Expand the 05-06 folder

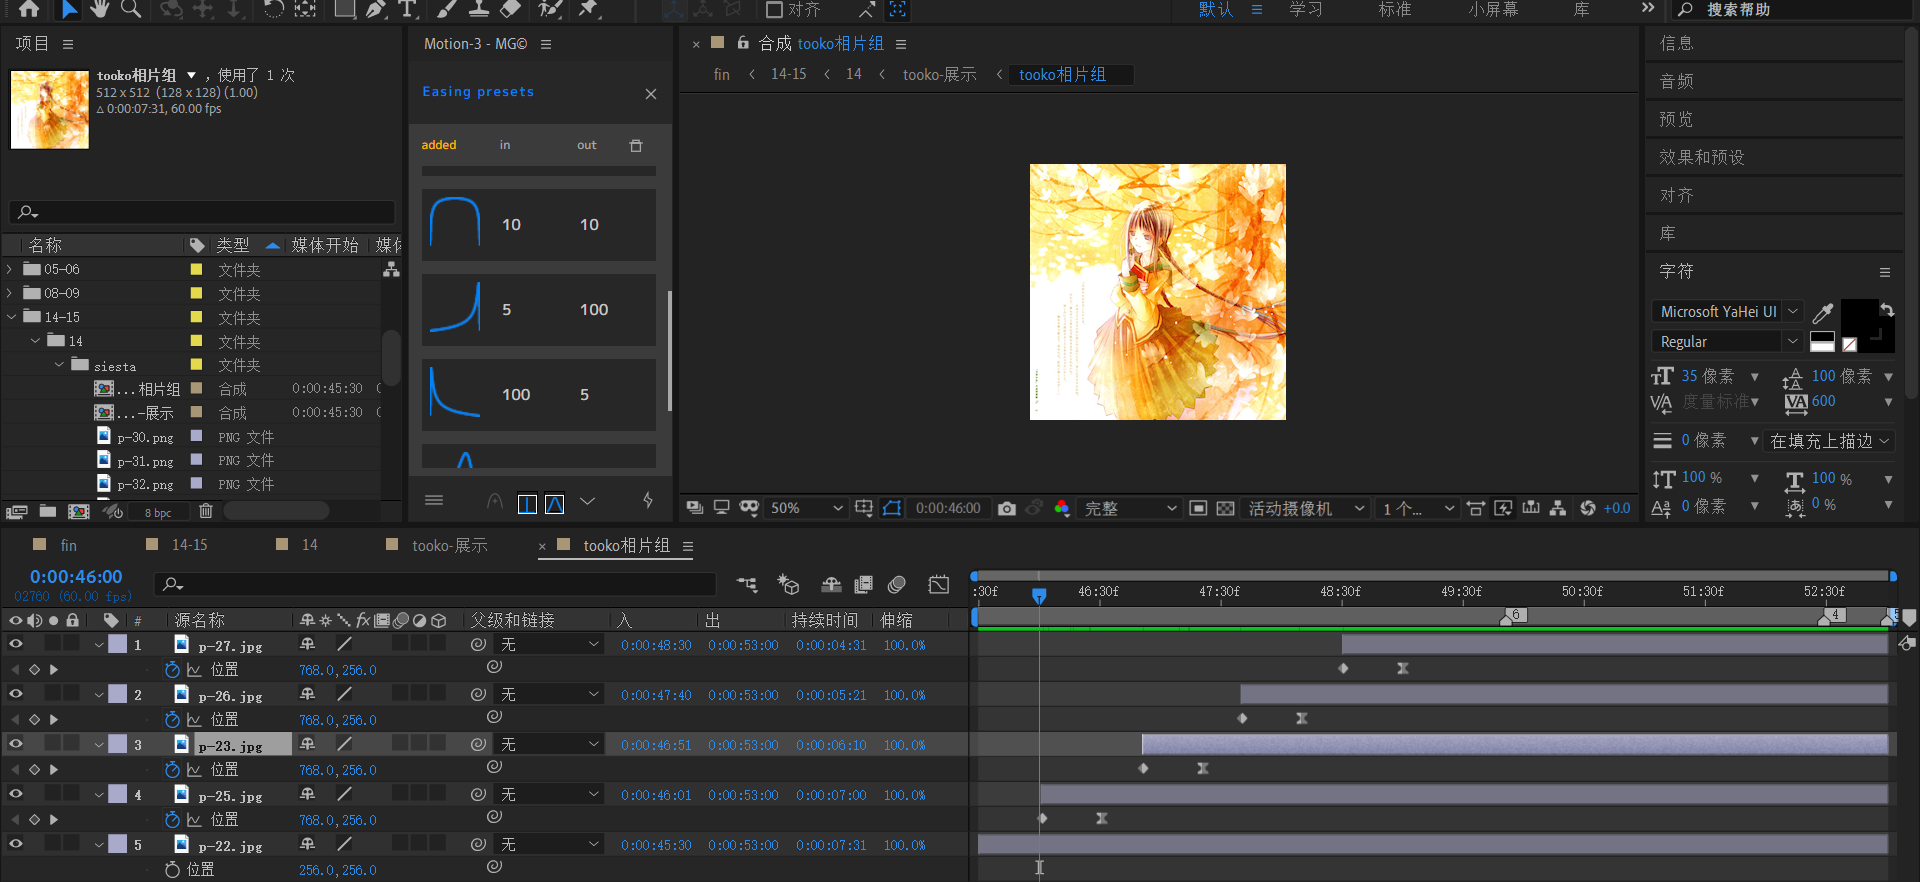(10, 269)
